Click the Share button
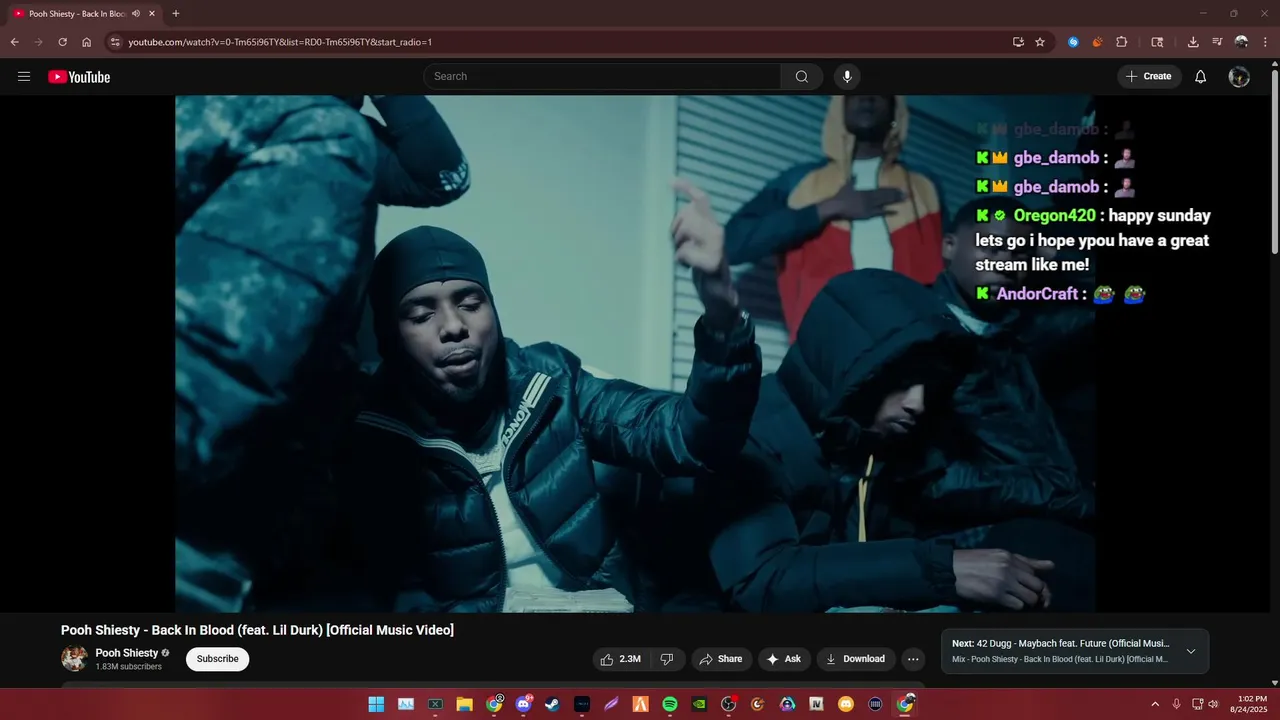The image size is (1280, 720). coord(720,659)
